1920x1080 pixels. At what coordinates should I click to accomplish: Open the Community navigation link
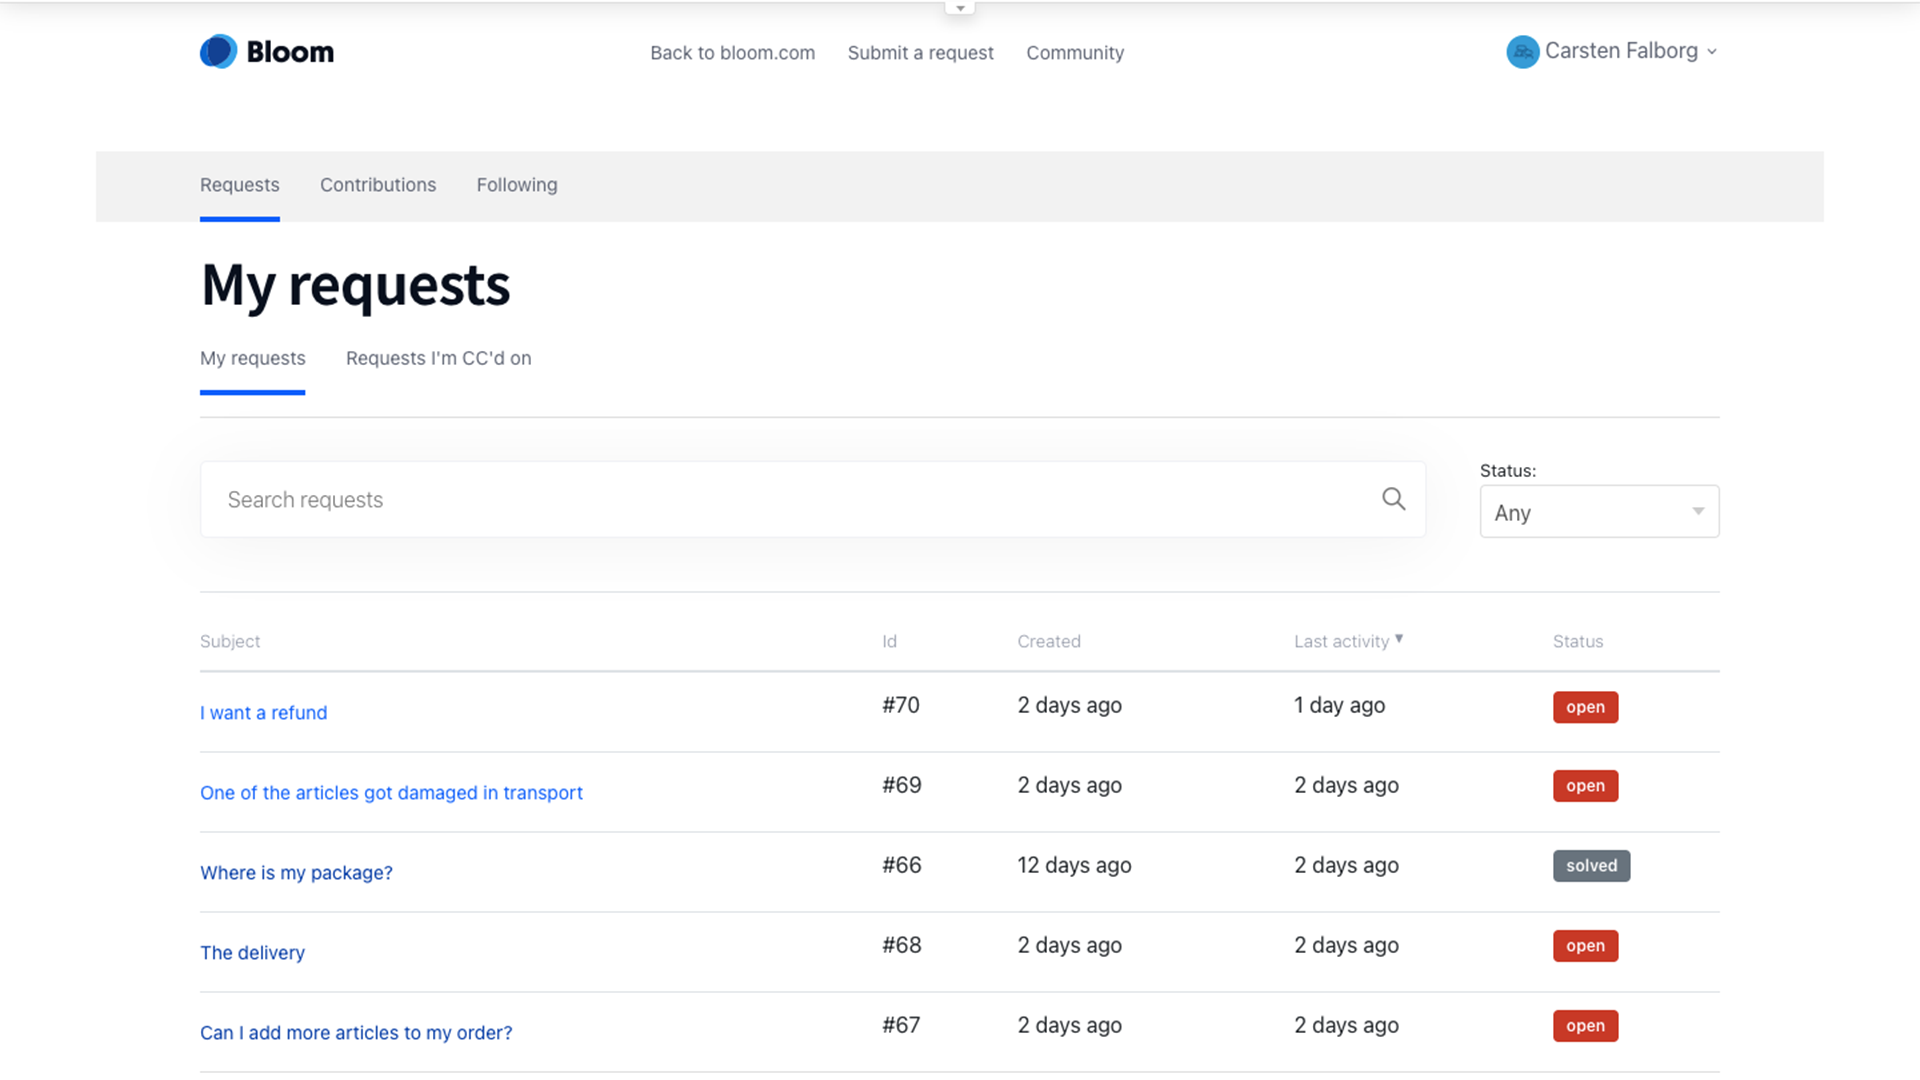tap(1075, 53)
